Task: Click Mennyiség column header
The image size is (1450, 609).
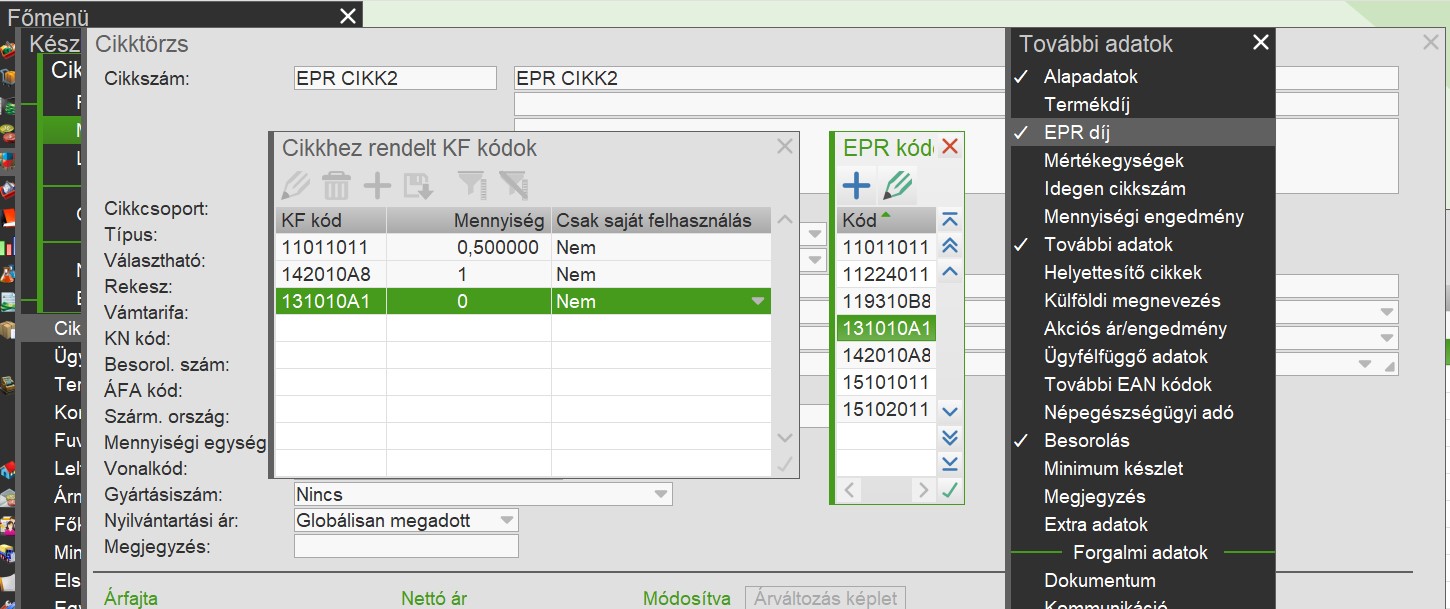Action: tap(469, 220)
